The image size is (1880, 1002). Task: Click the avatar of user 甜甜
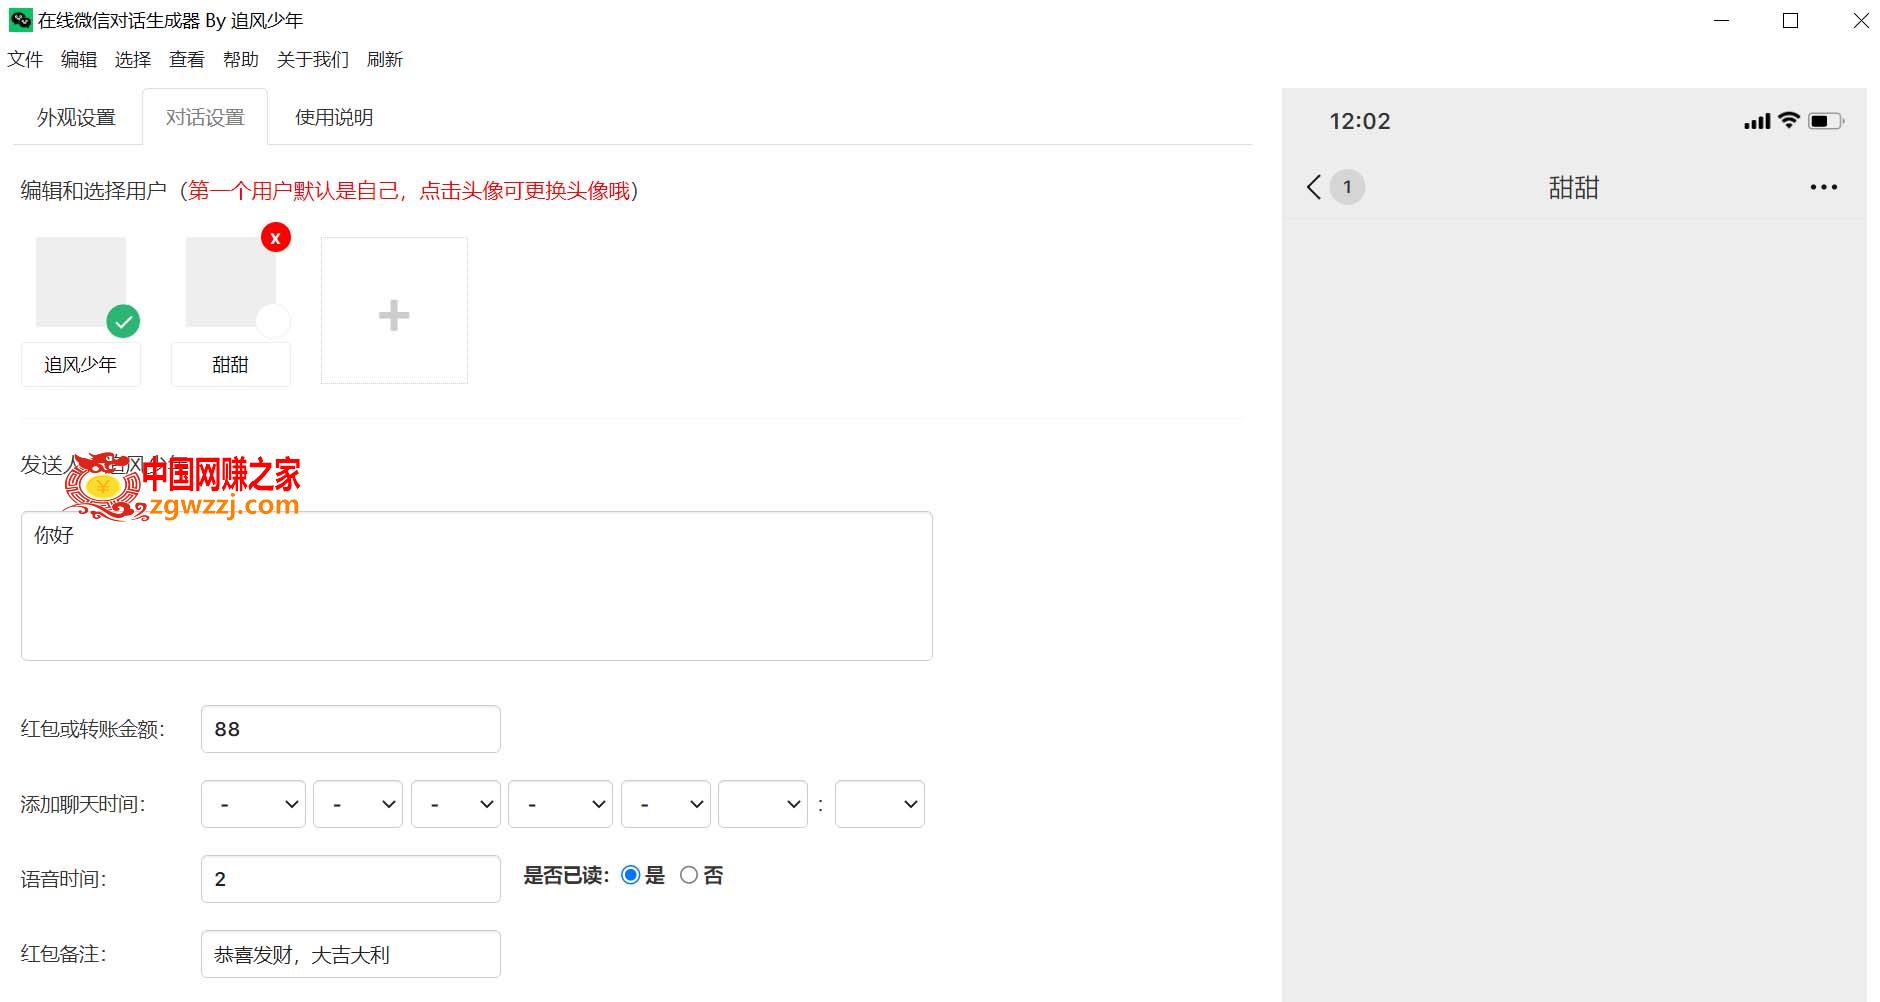(x=231, y=282)
